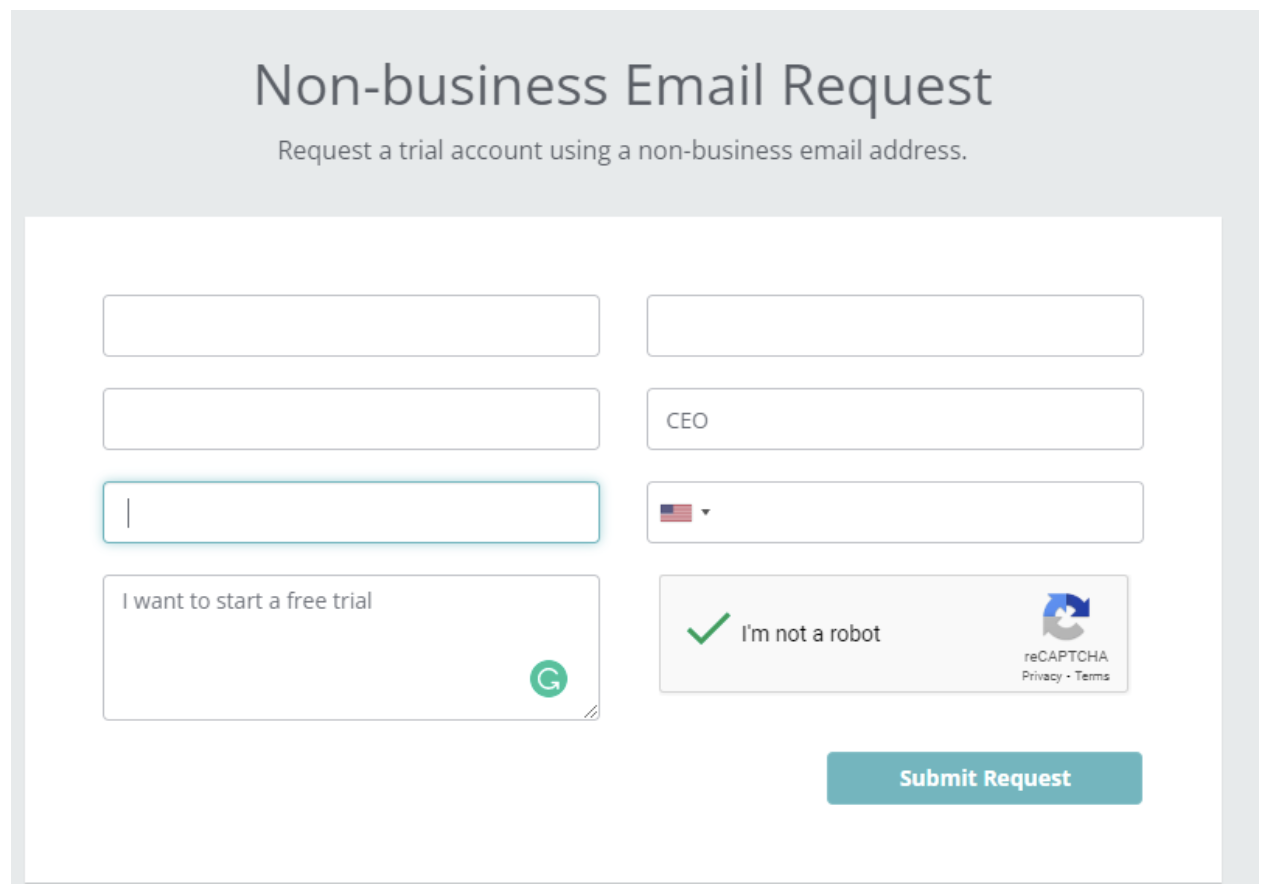The image size is (1270, 892).
Task: Click the empty top-right input field
Action: [x=894, y=326]
